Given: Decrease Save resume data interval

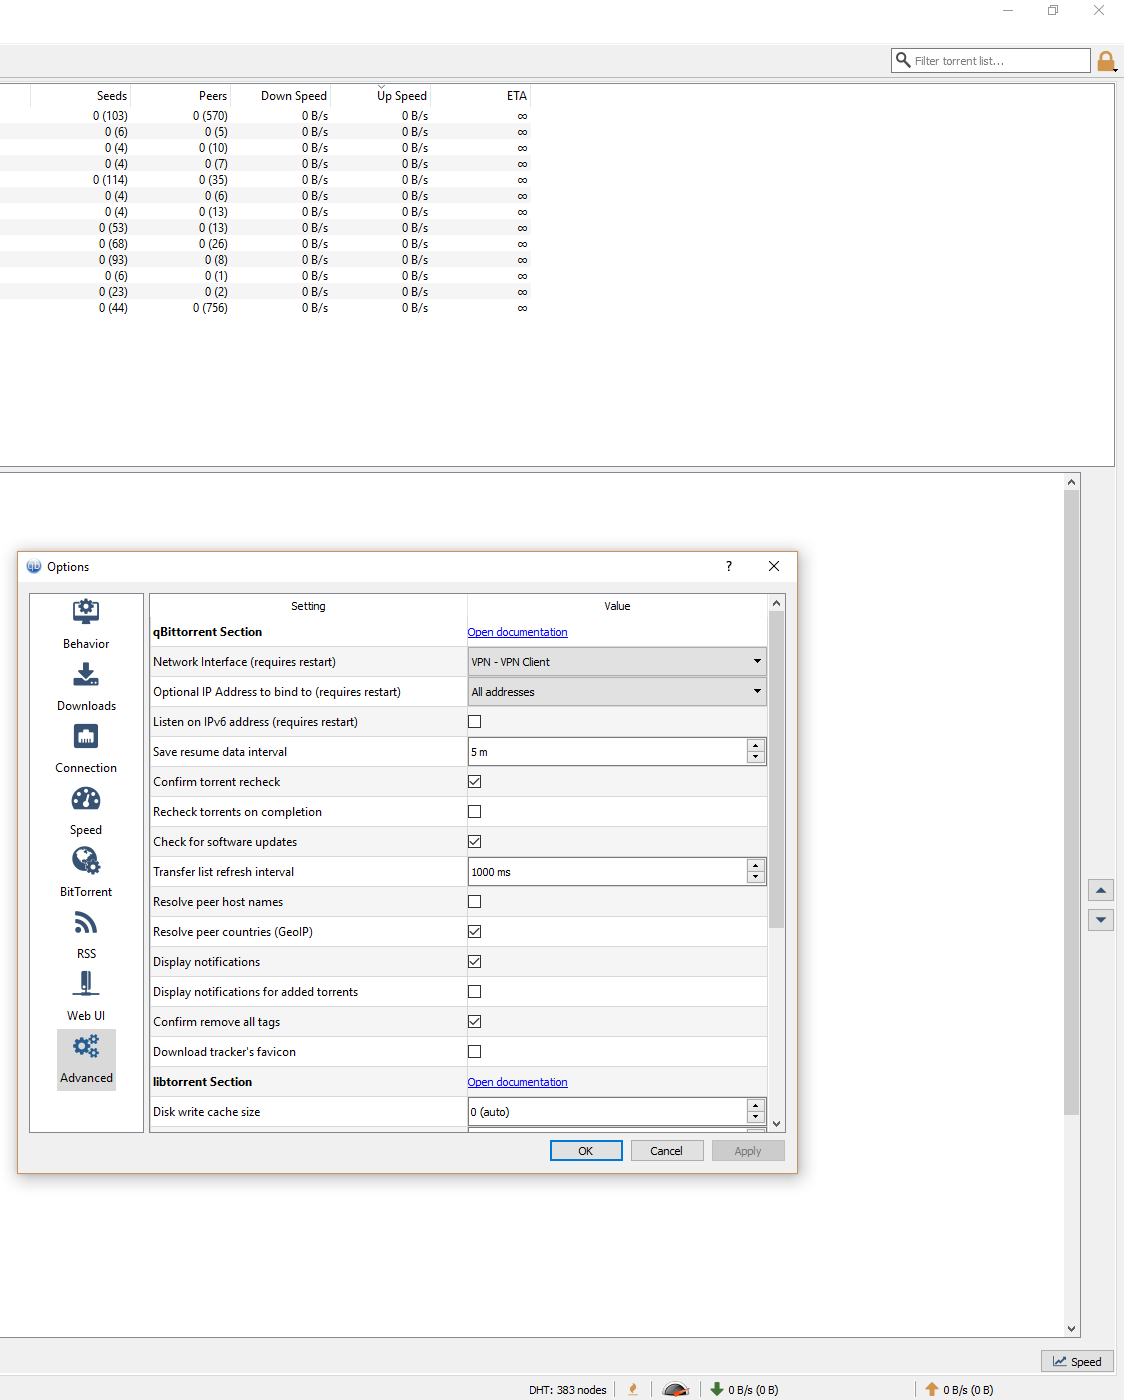Looking at the screenshot, I should [x=756, y=758].
